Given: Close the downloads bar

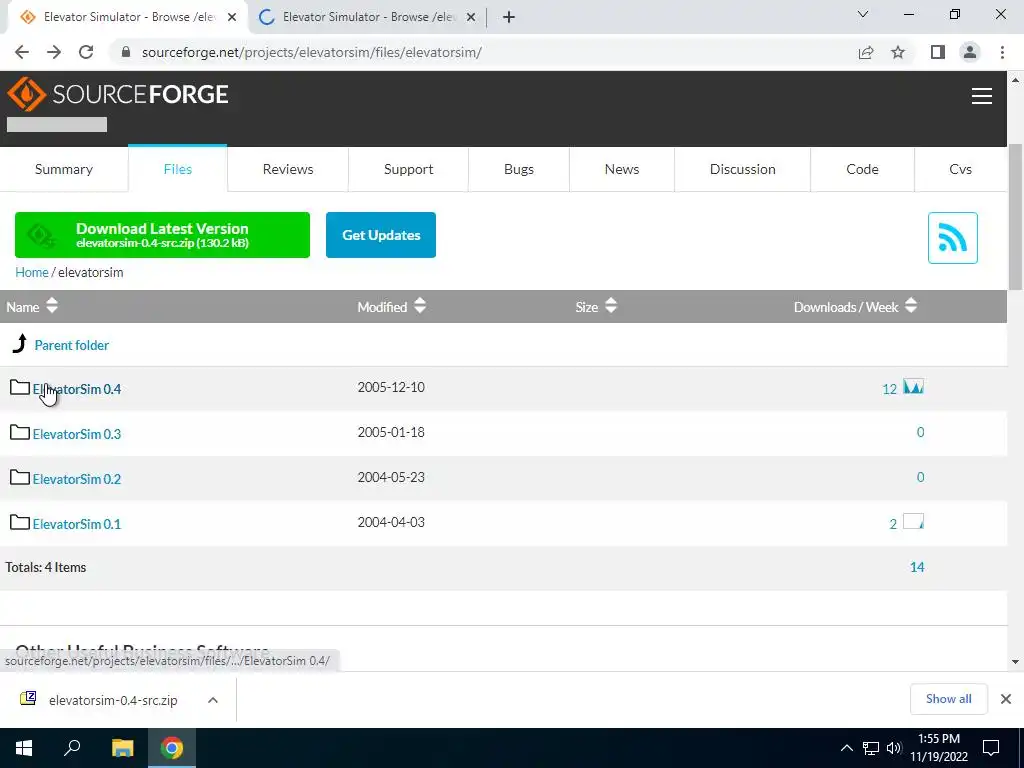Looking at the screenshot, I should [1006, 699].
